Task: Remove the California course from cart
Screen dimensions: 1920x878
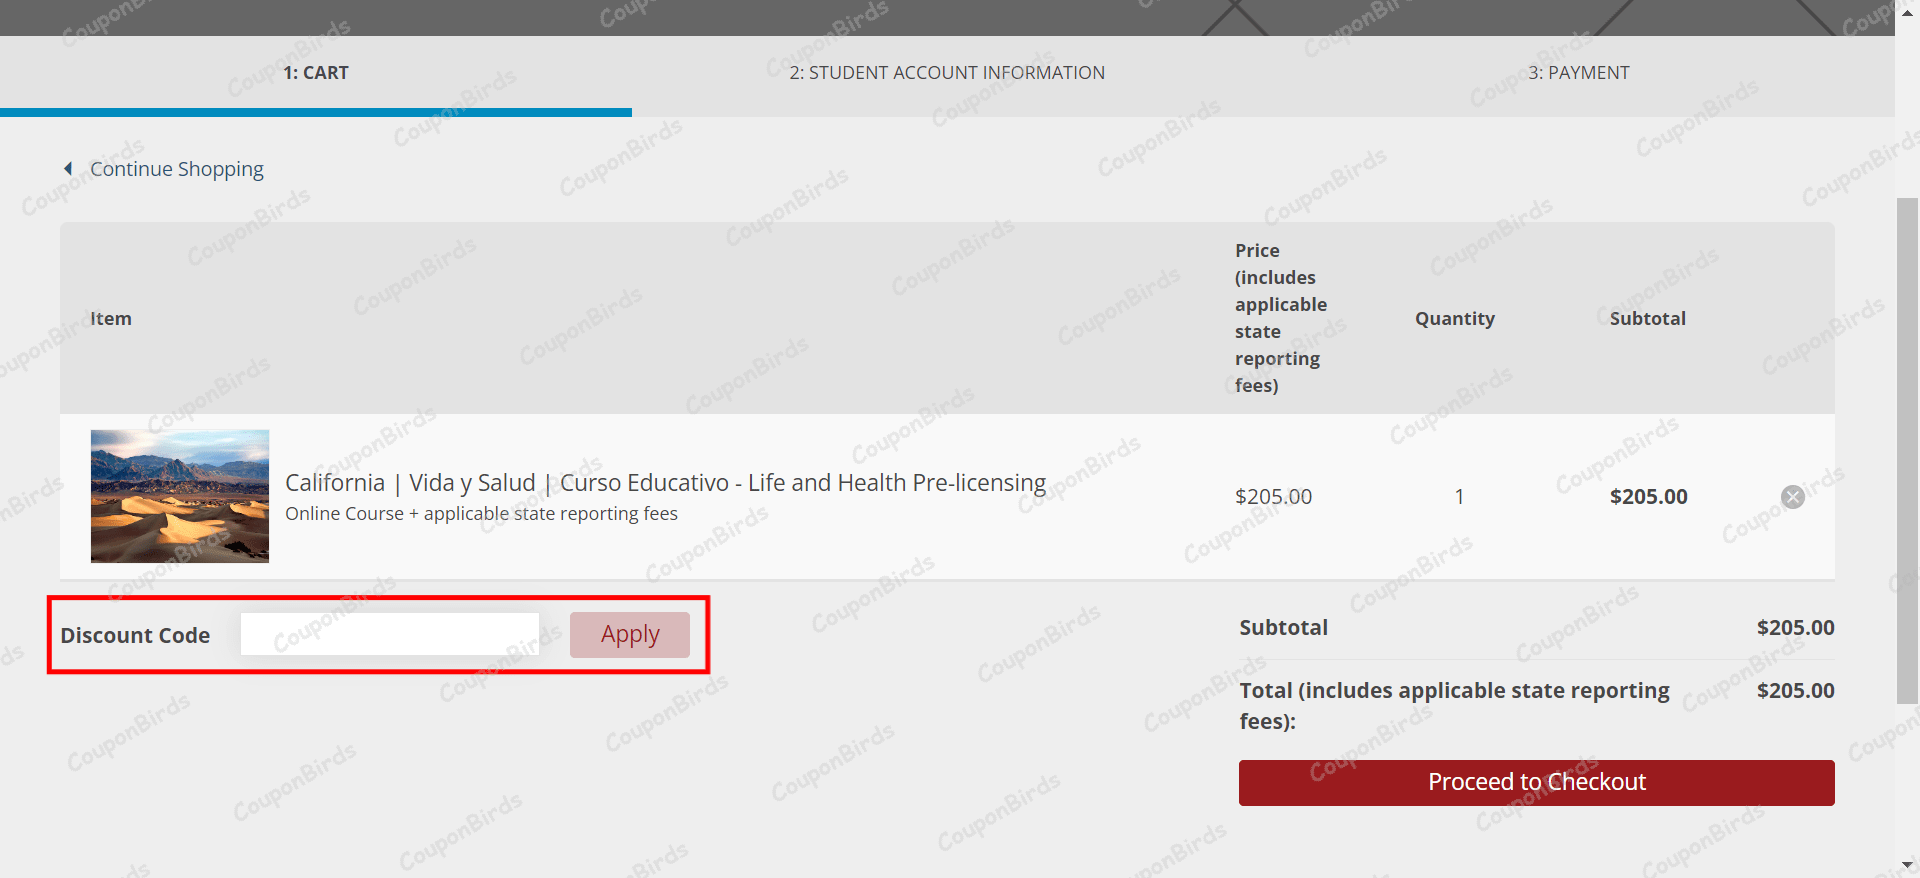Action: 1792,497
